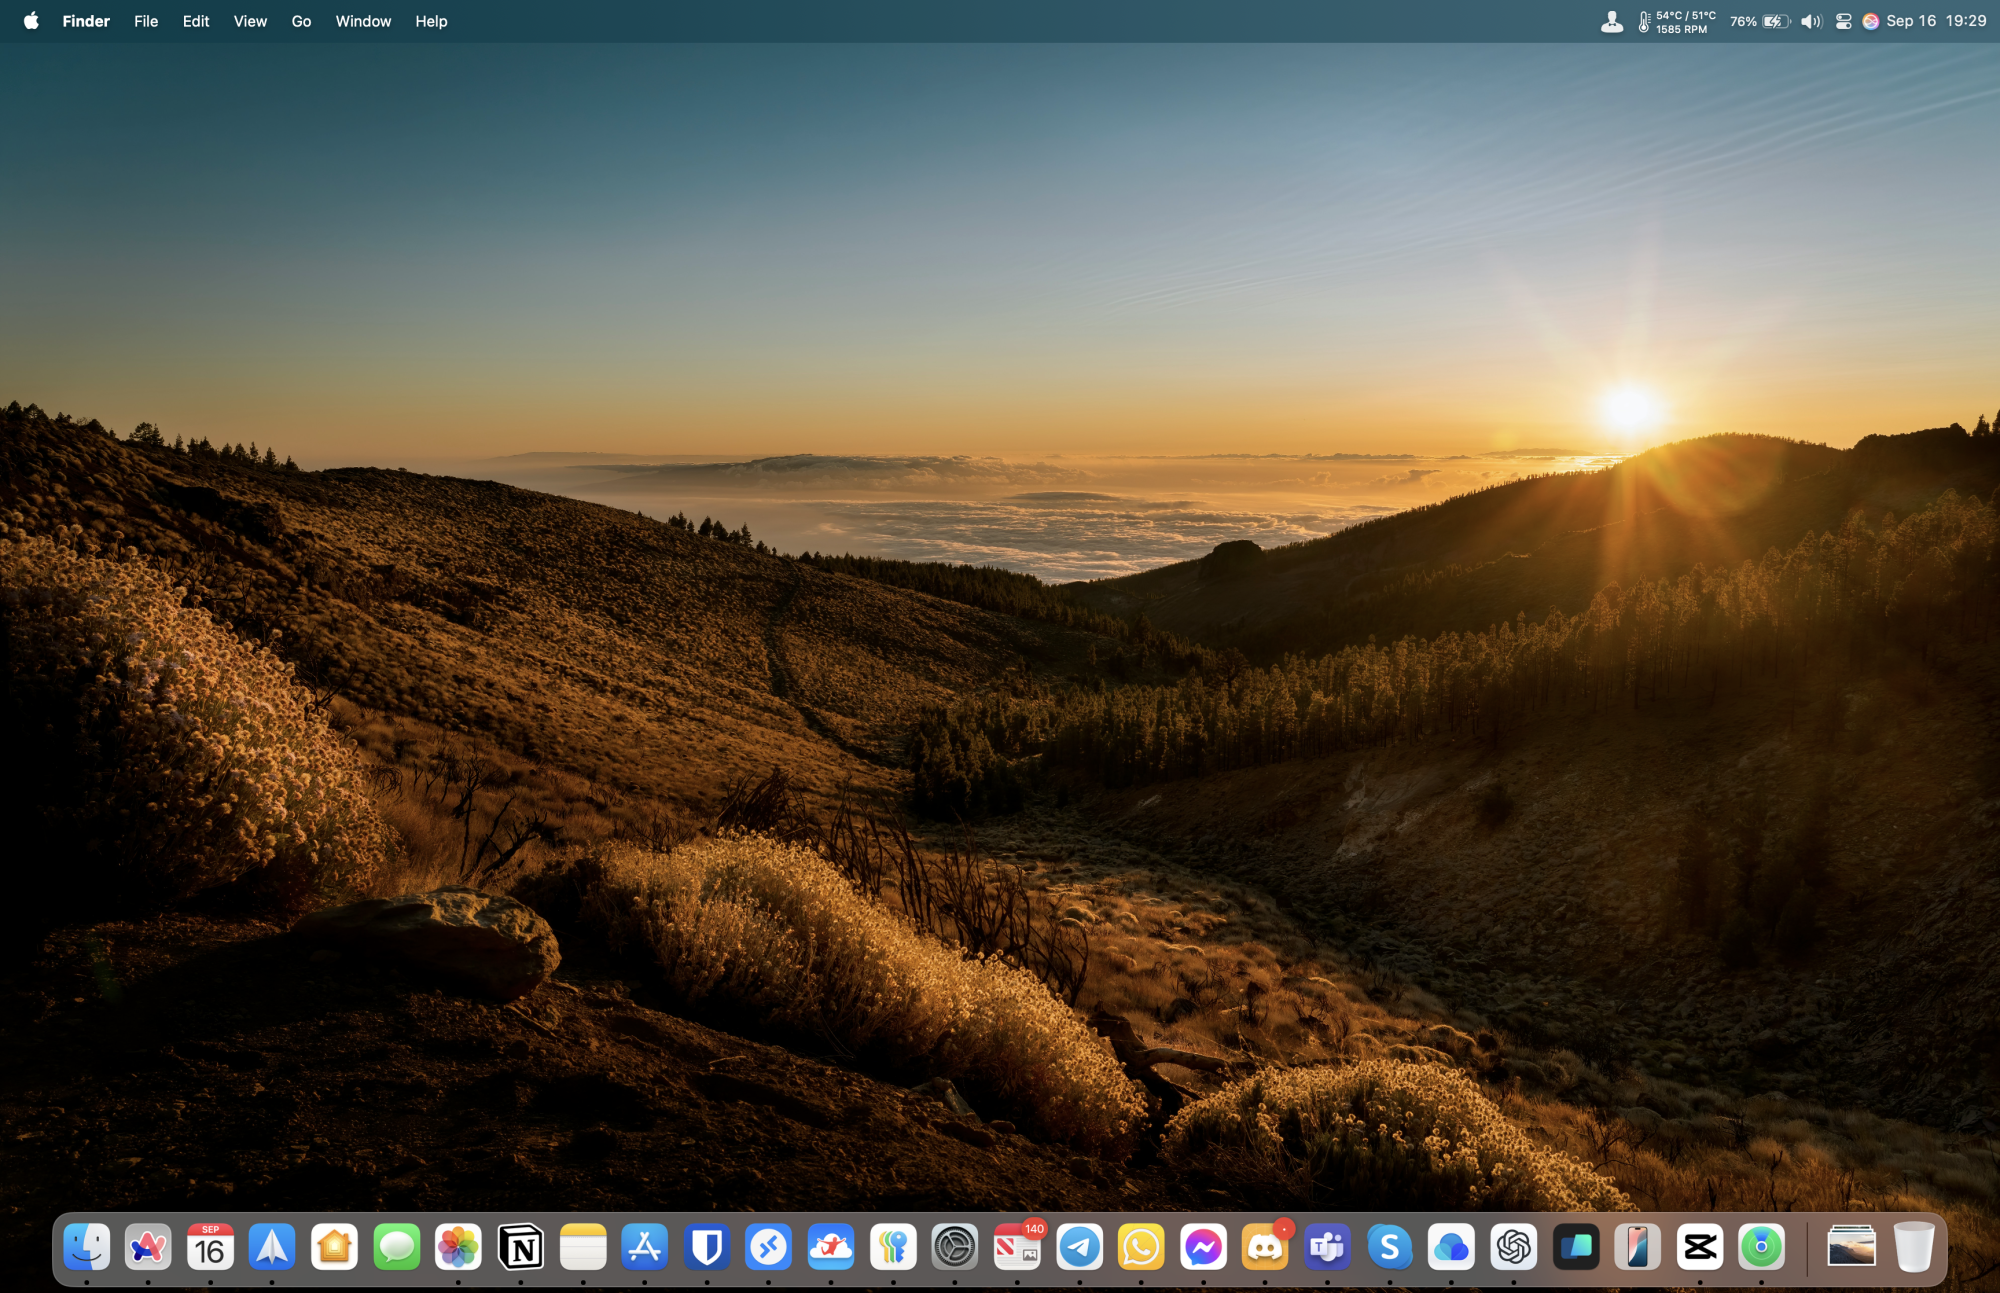
Task: Open Find My from the dock
Action: (1761, 1247)
